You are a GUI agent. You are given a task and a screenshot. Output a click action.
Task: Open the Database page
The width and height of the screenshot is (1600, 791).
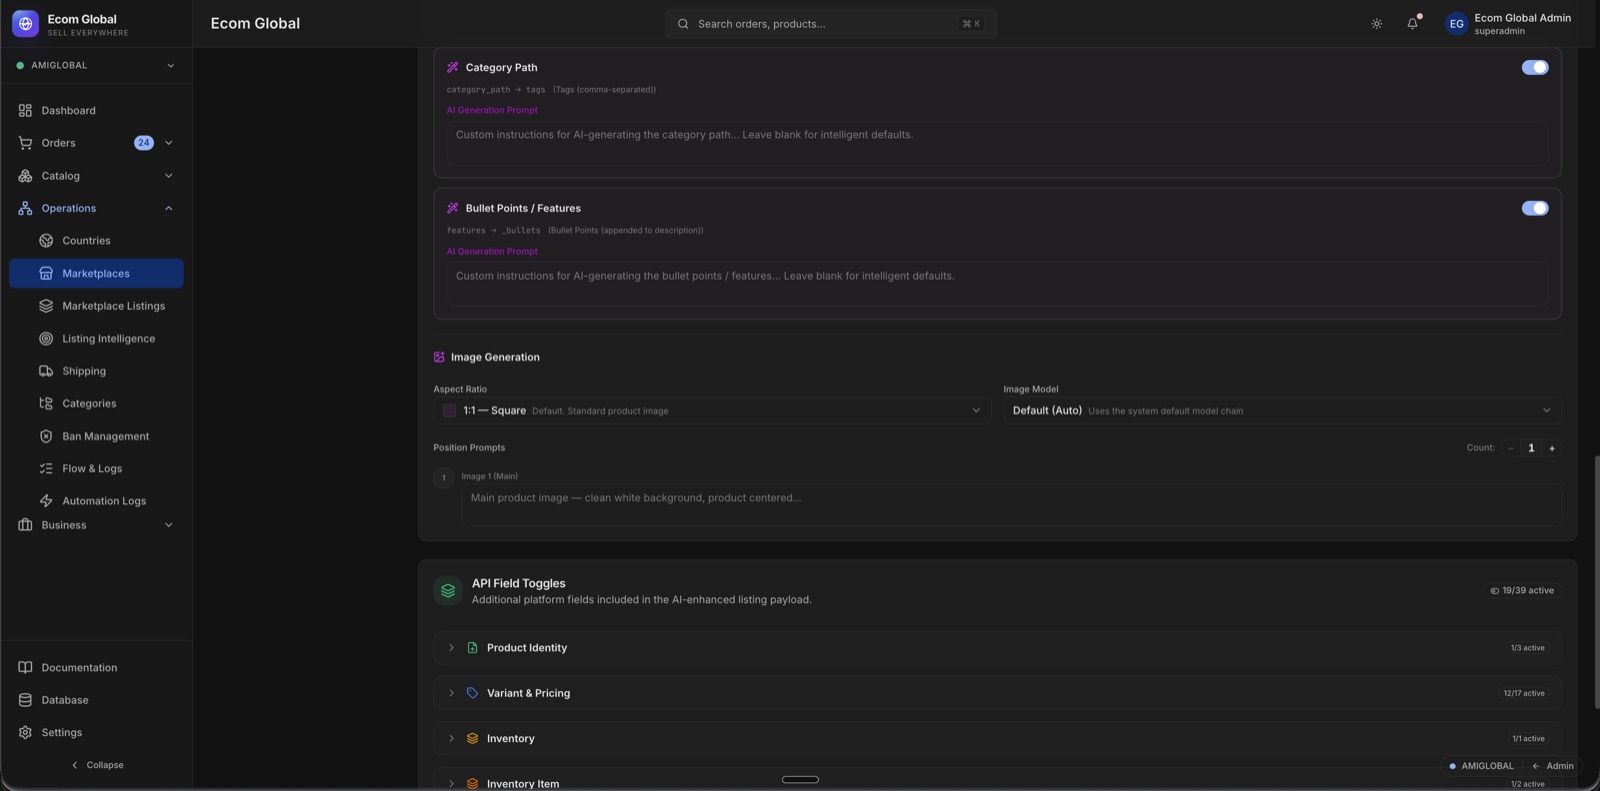pyautogui.click(x=65, y=700)
